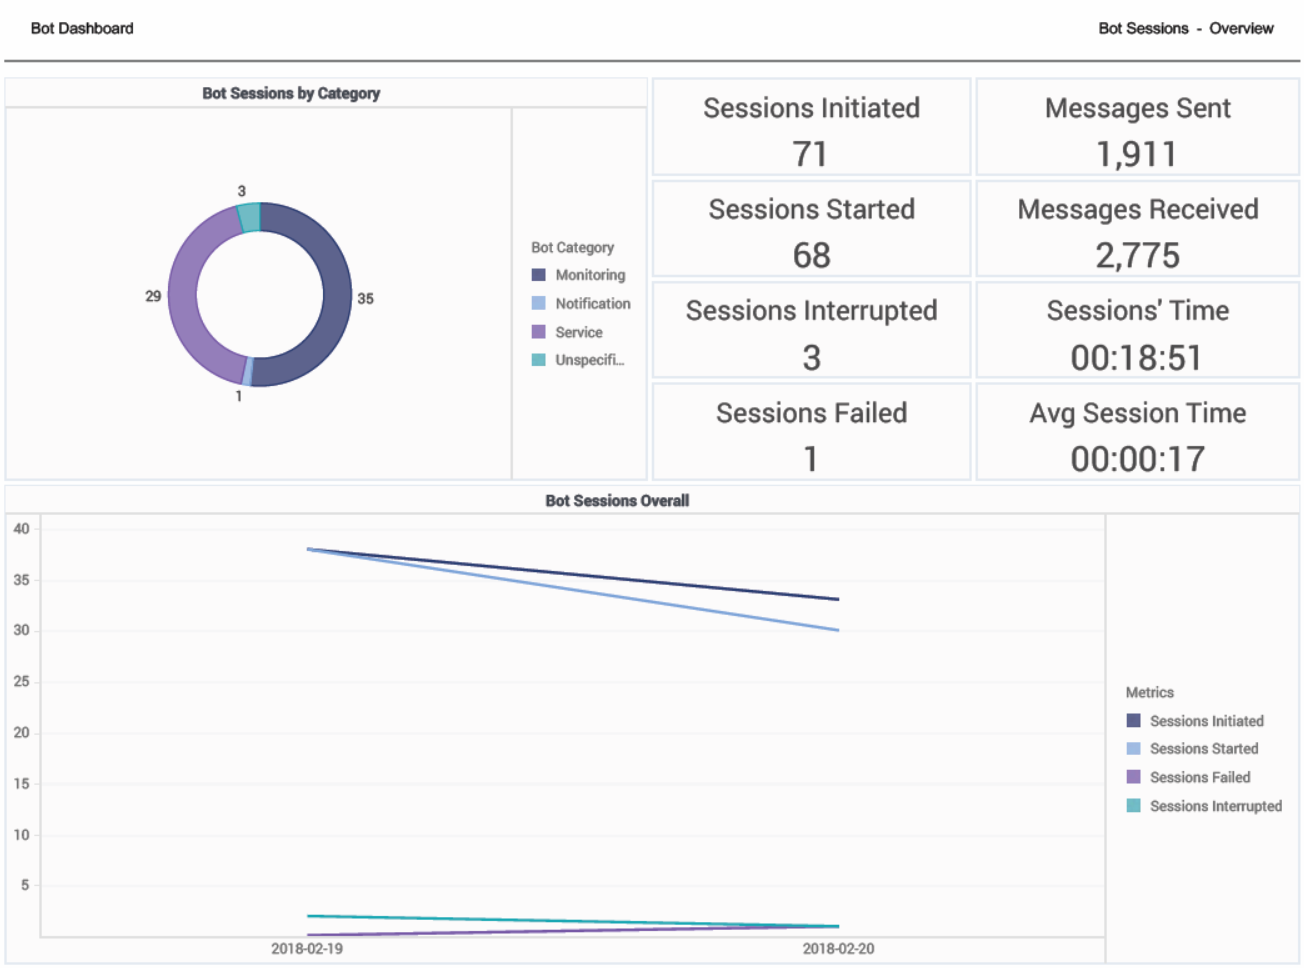Click the Monitoring legend color swatch
The width and height of the screenshot is (1304, 968).
pos(538,275)
